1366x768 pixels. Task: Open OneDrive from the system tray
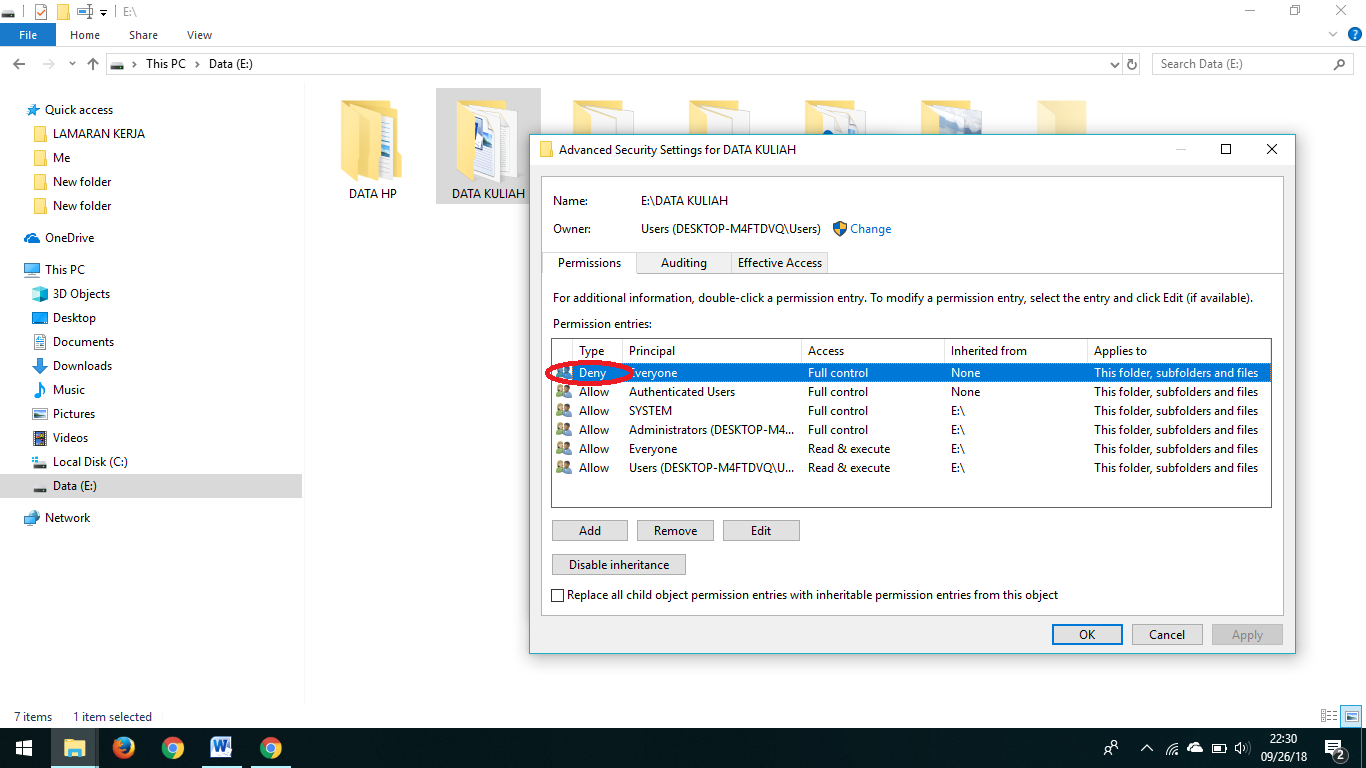(1195, 747)
